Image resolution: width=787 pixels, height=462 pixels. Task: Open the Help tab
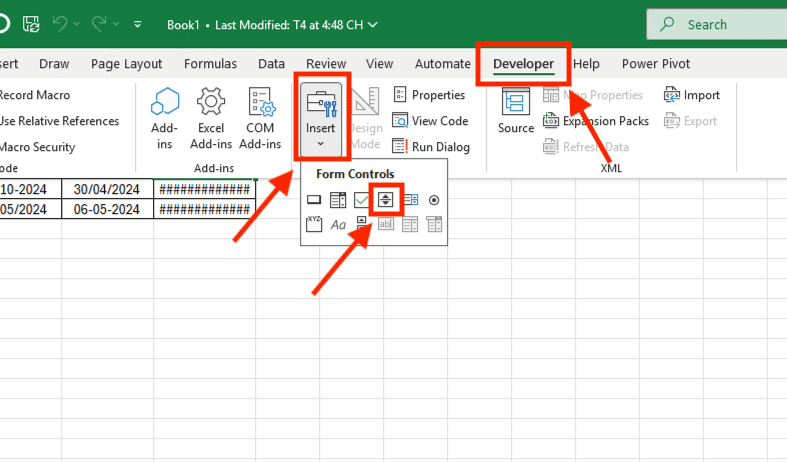pos(586,64)
